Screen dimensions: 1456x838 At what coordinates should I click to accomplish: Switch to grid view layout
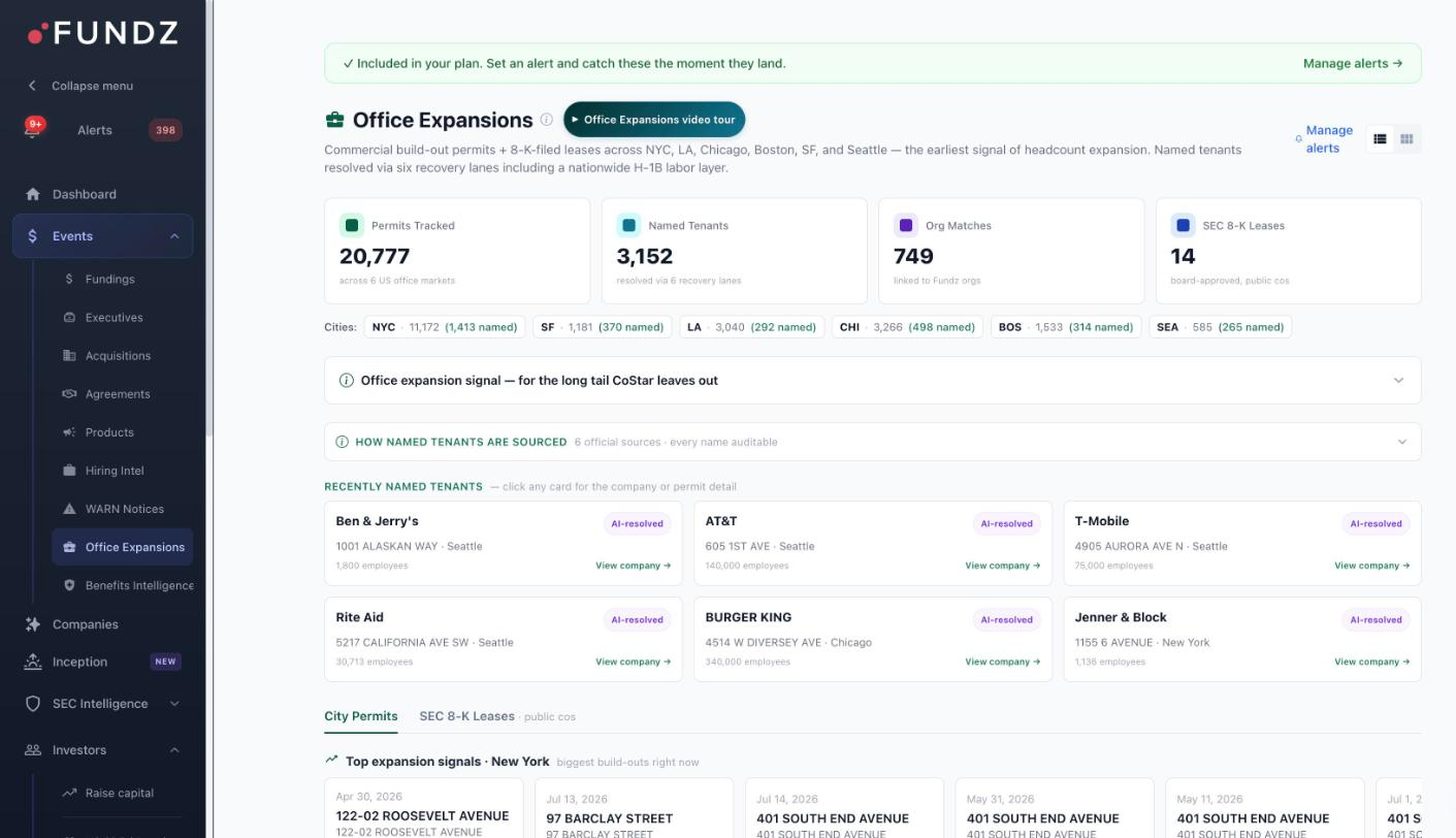[1406, 139]
